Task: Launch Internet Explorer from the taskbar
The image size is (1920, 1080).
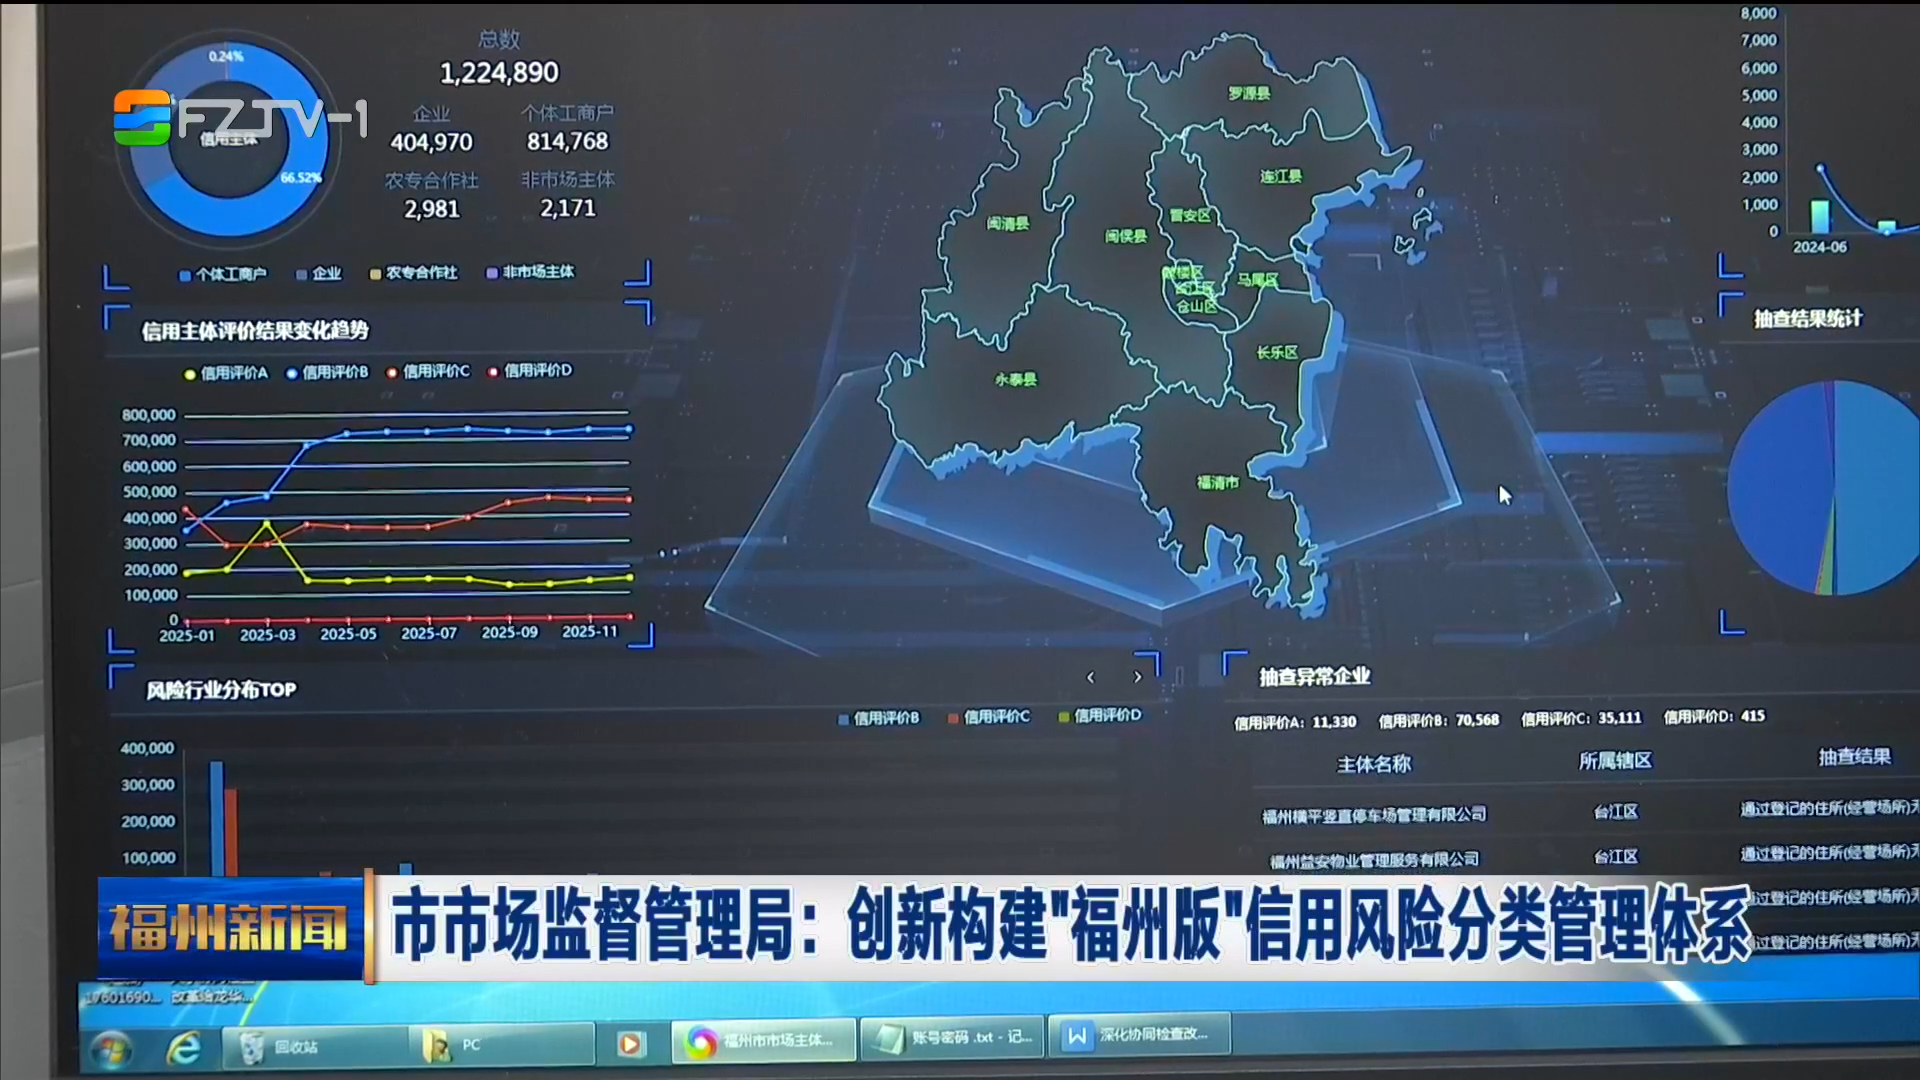Action: (x=184, y=1047)
